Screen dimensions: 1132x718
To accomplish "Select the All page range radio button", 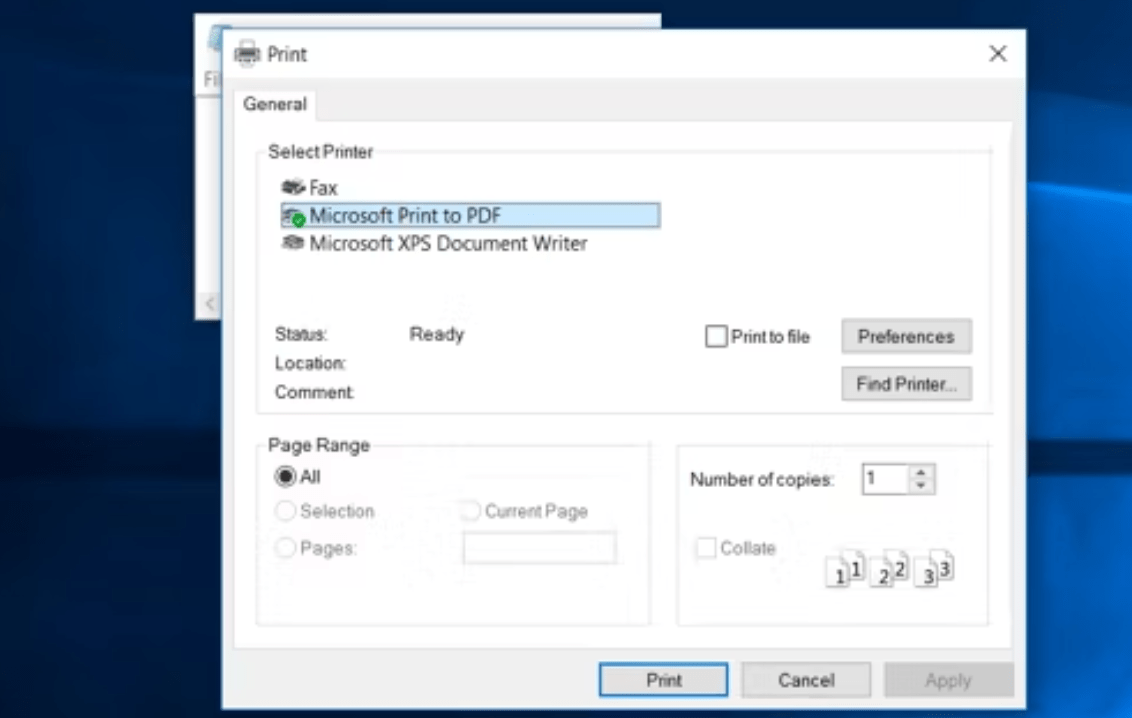I will [x=286, y=477].
